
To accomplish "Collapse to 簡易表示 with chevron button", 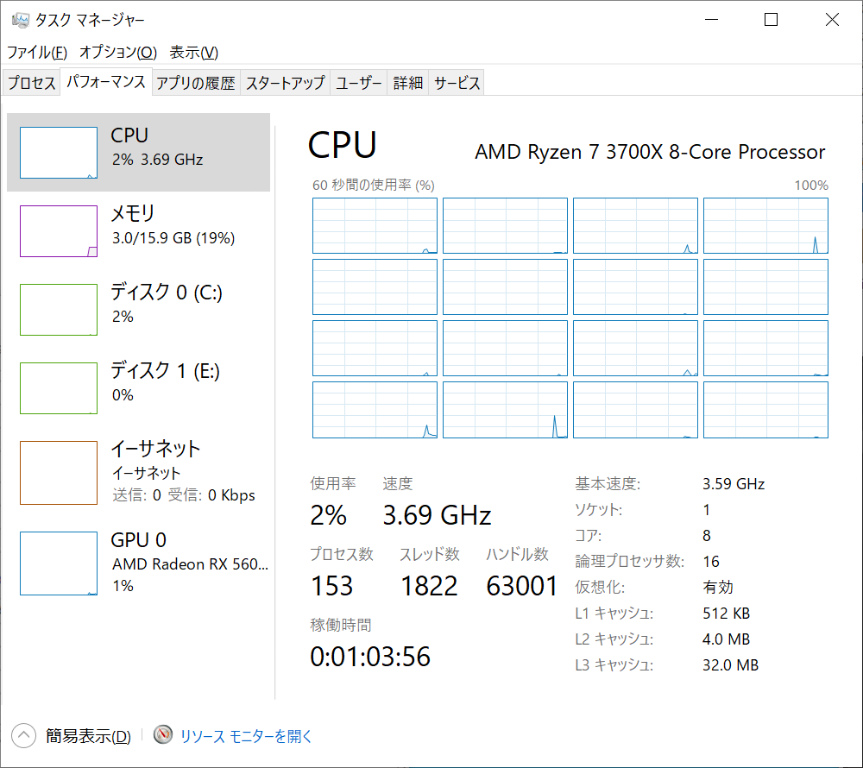I will coord(23,736).
